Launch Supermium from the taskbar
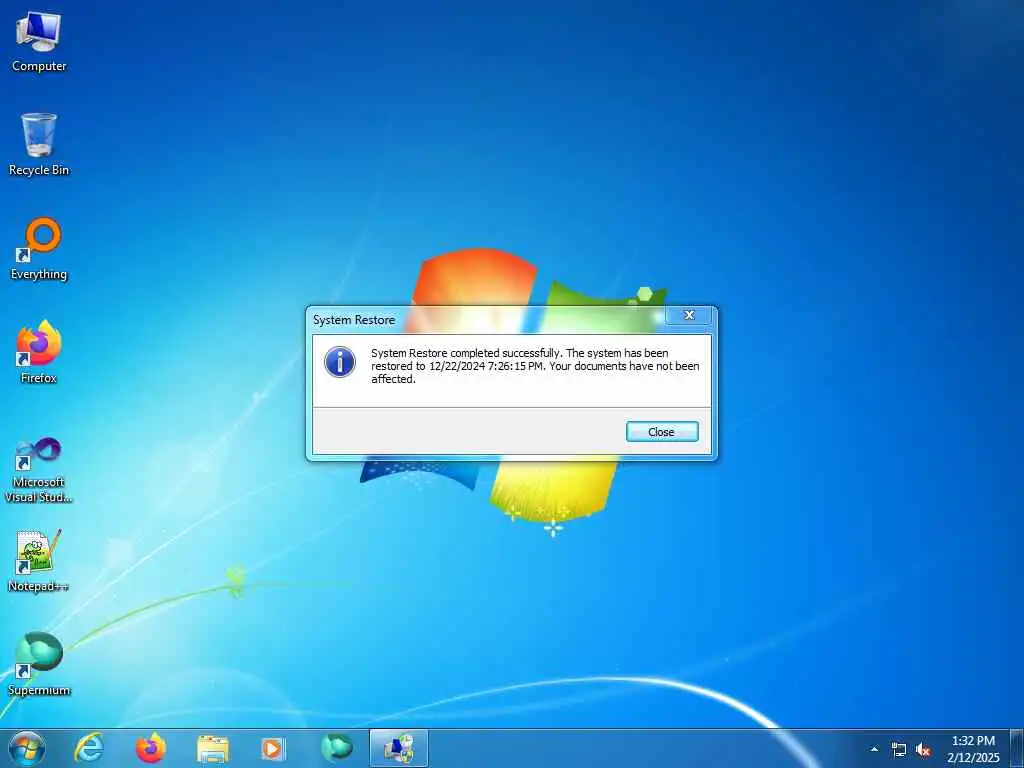 337,748
